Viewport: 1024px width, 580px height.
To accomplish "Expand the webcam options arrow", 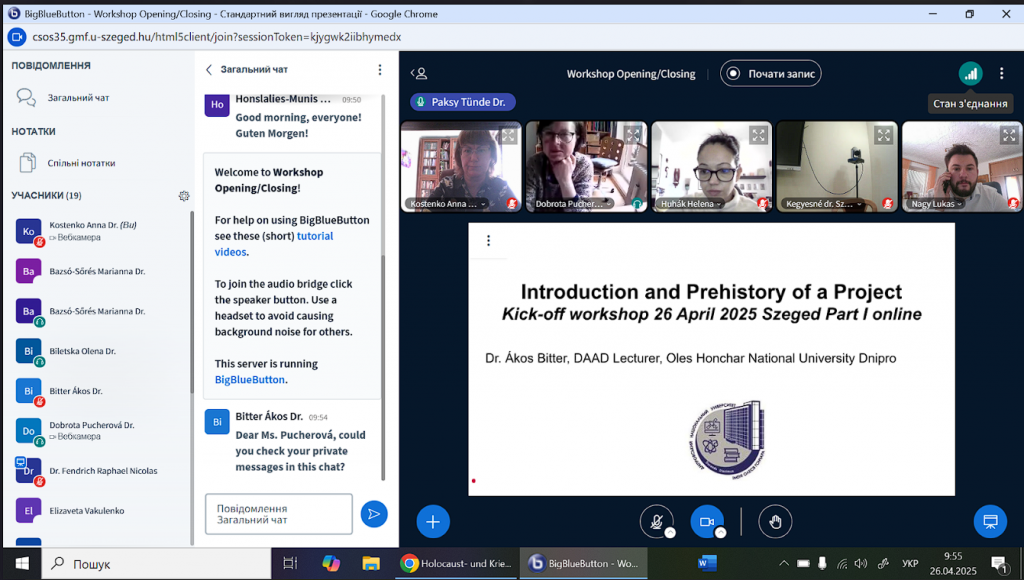I will [720, 533].
